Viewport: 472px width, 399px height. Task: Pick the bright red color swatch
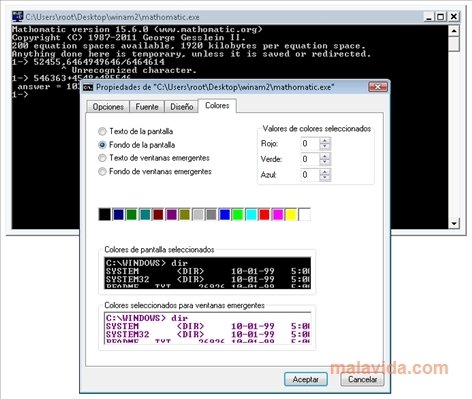point(264,214)
